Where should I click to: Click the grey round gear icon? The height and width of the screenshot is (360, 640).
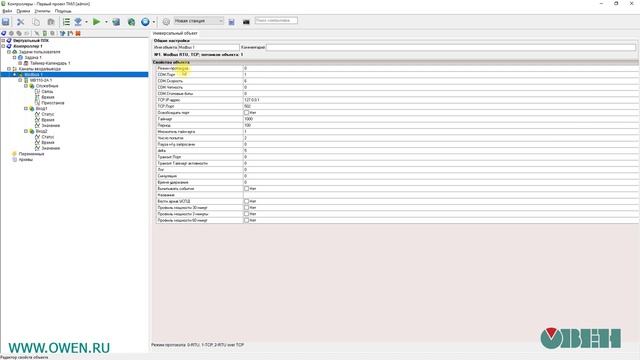(166, 22)
